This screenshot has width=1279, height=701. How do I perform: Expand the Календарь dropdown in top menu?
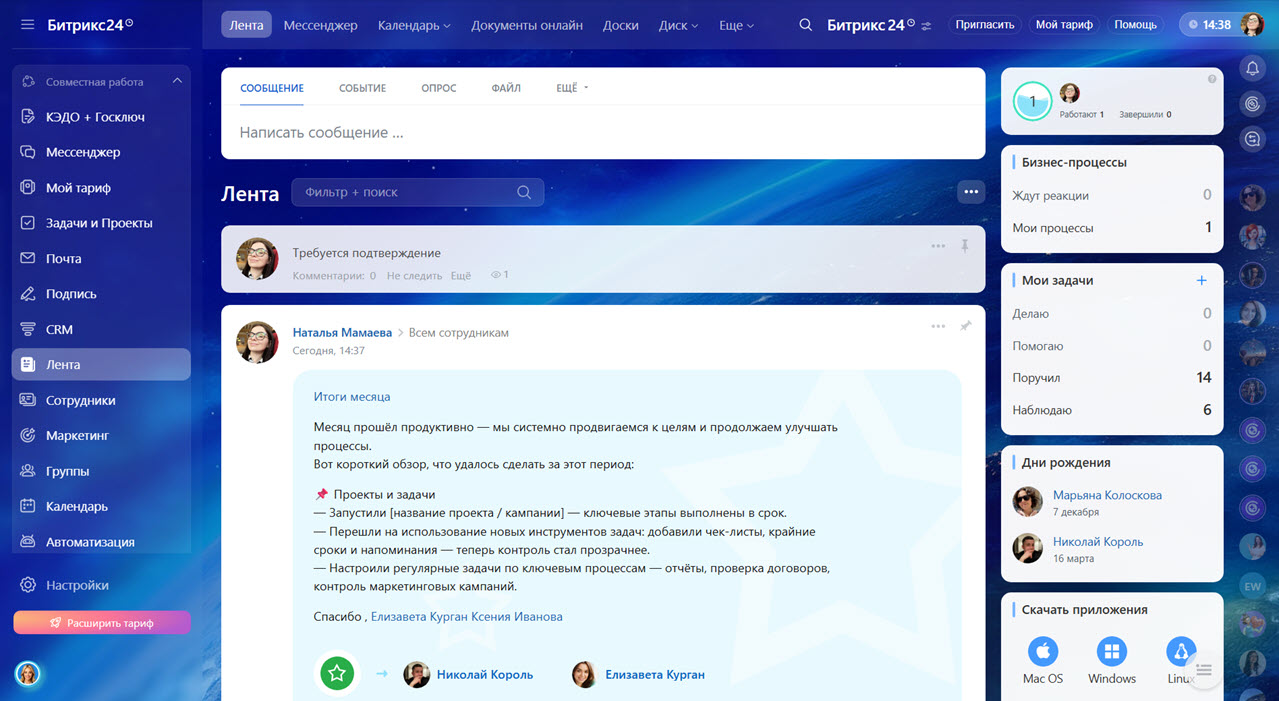[414, 25]
